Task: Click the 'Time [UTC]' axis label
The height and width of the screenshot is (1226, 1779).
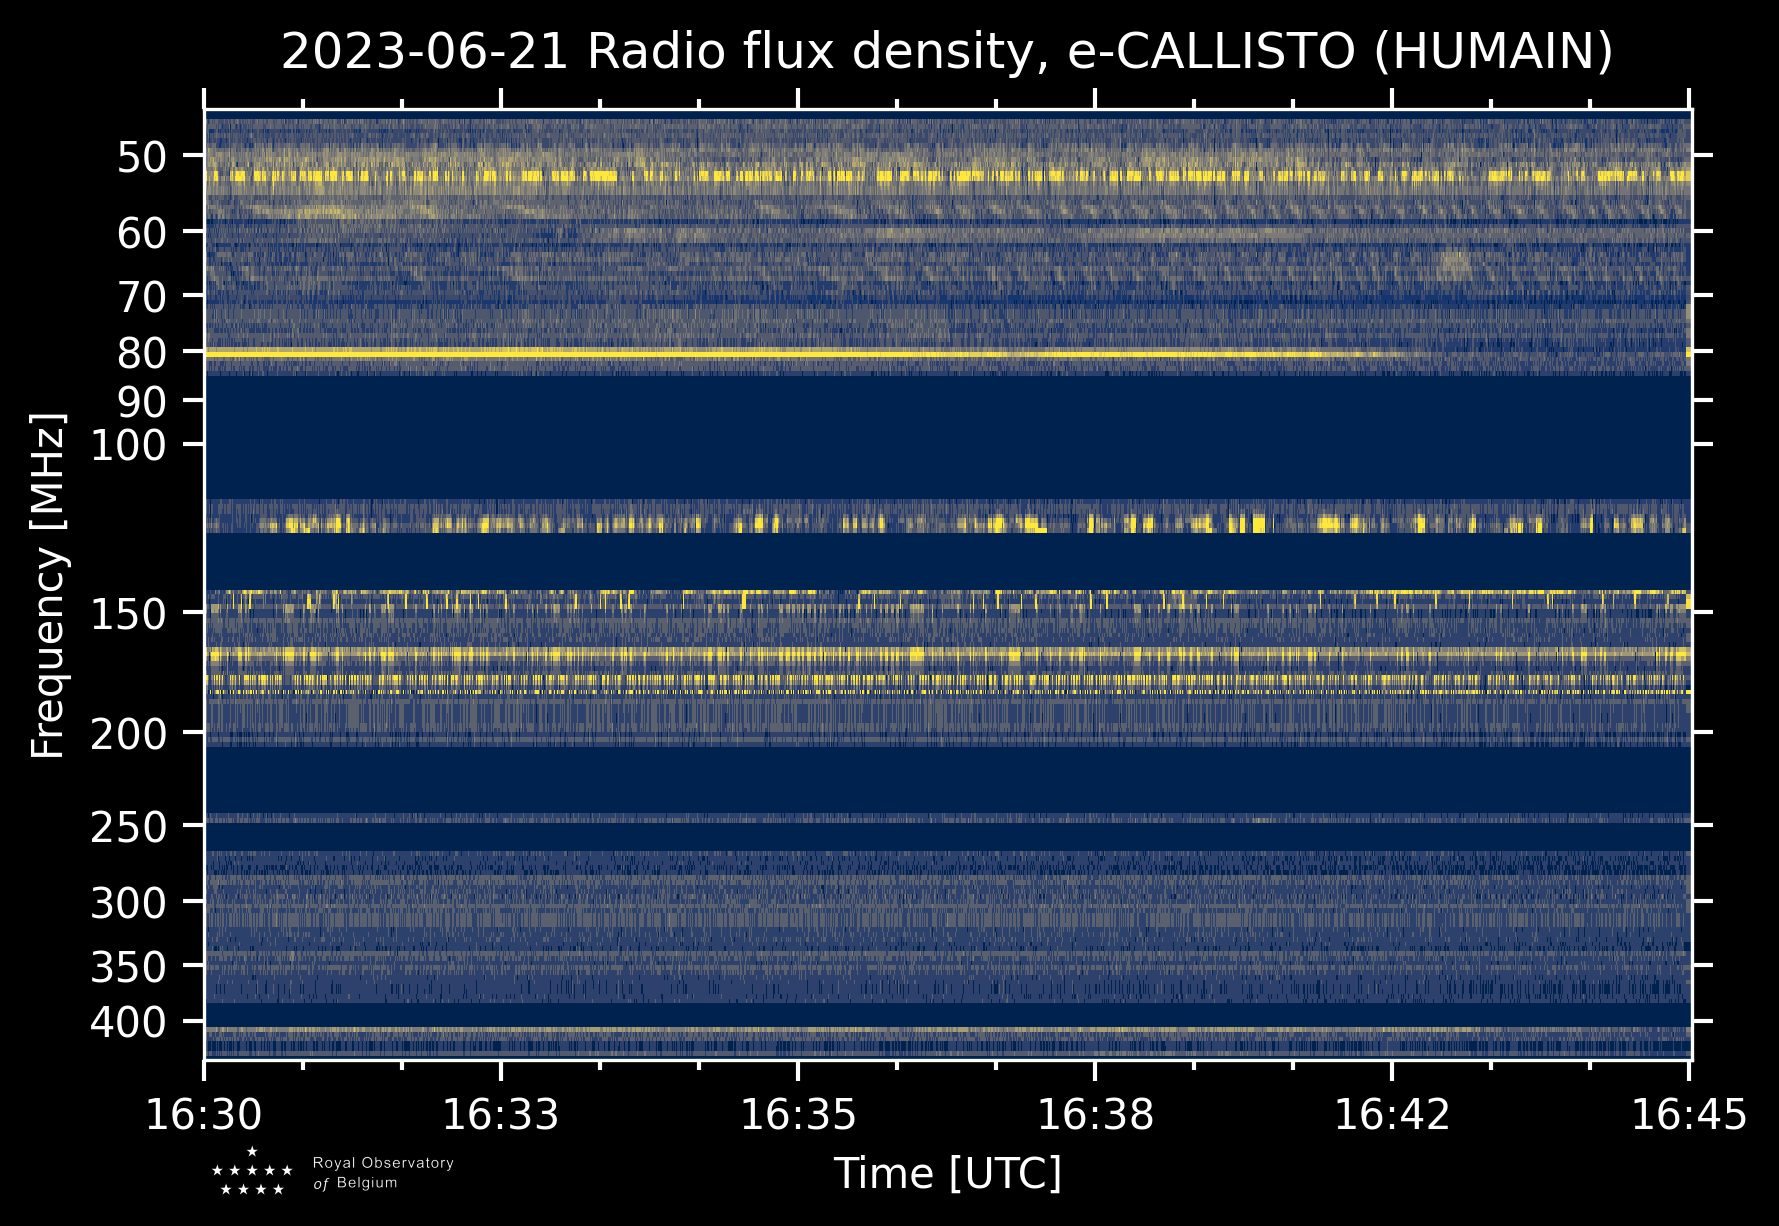Action: 947,1173
